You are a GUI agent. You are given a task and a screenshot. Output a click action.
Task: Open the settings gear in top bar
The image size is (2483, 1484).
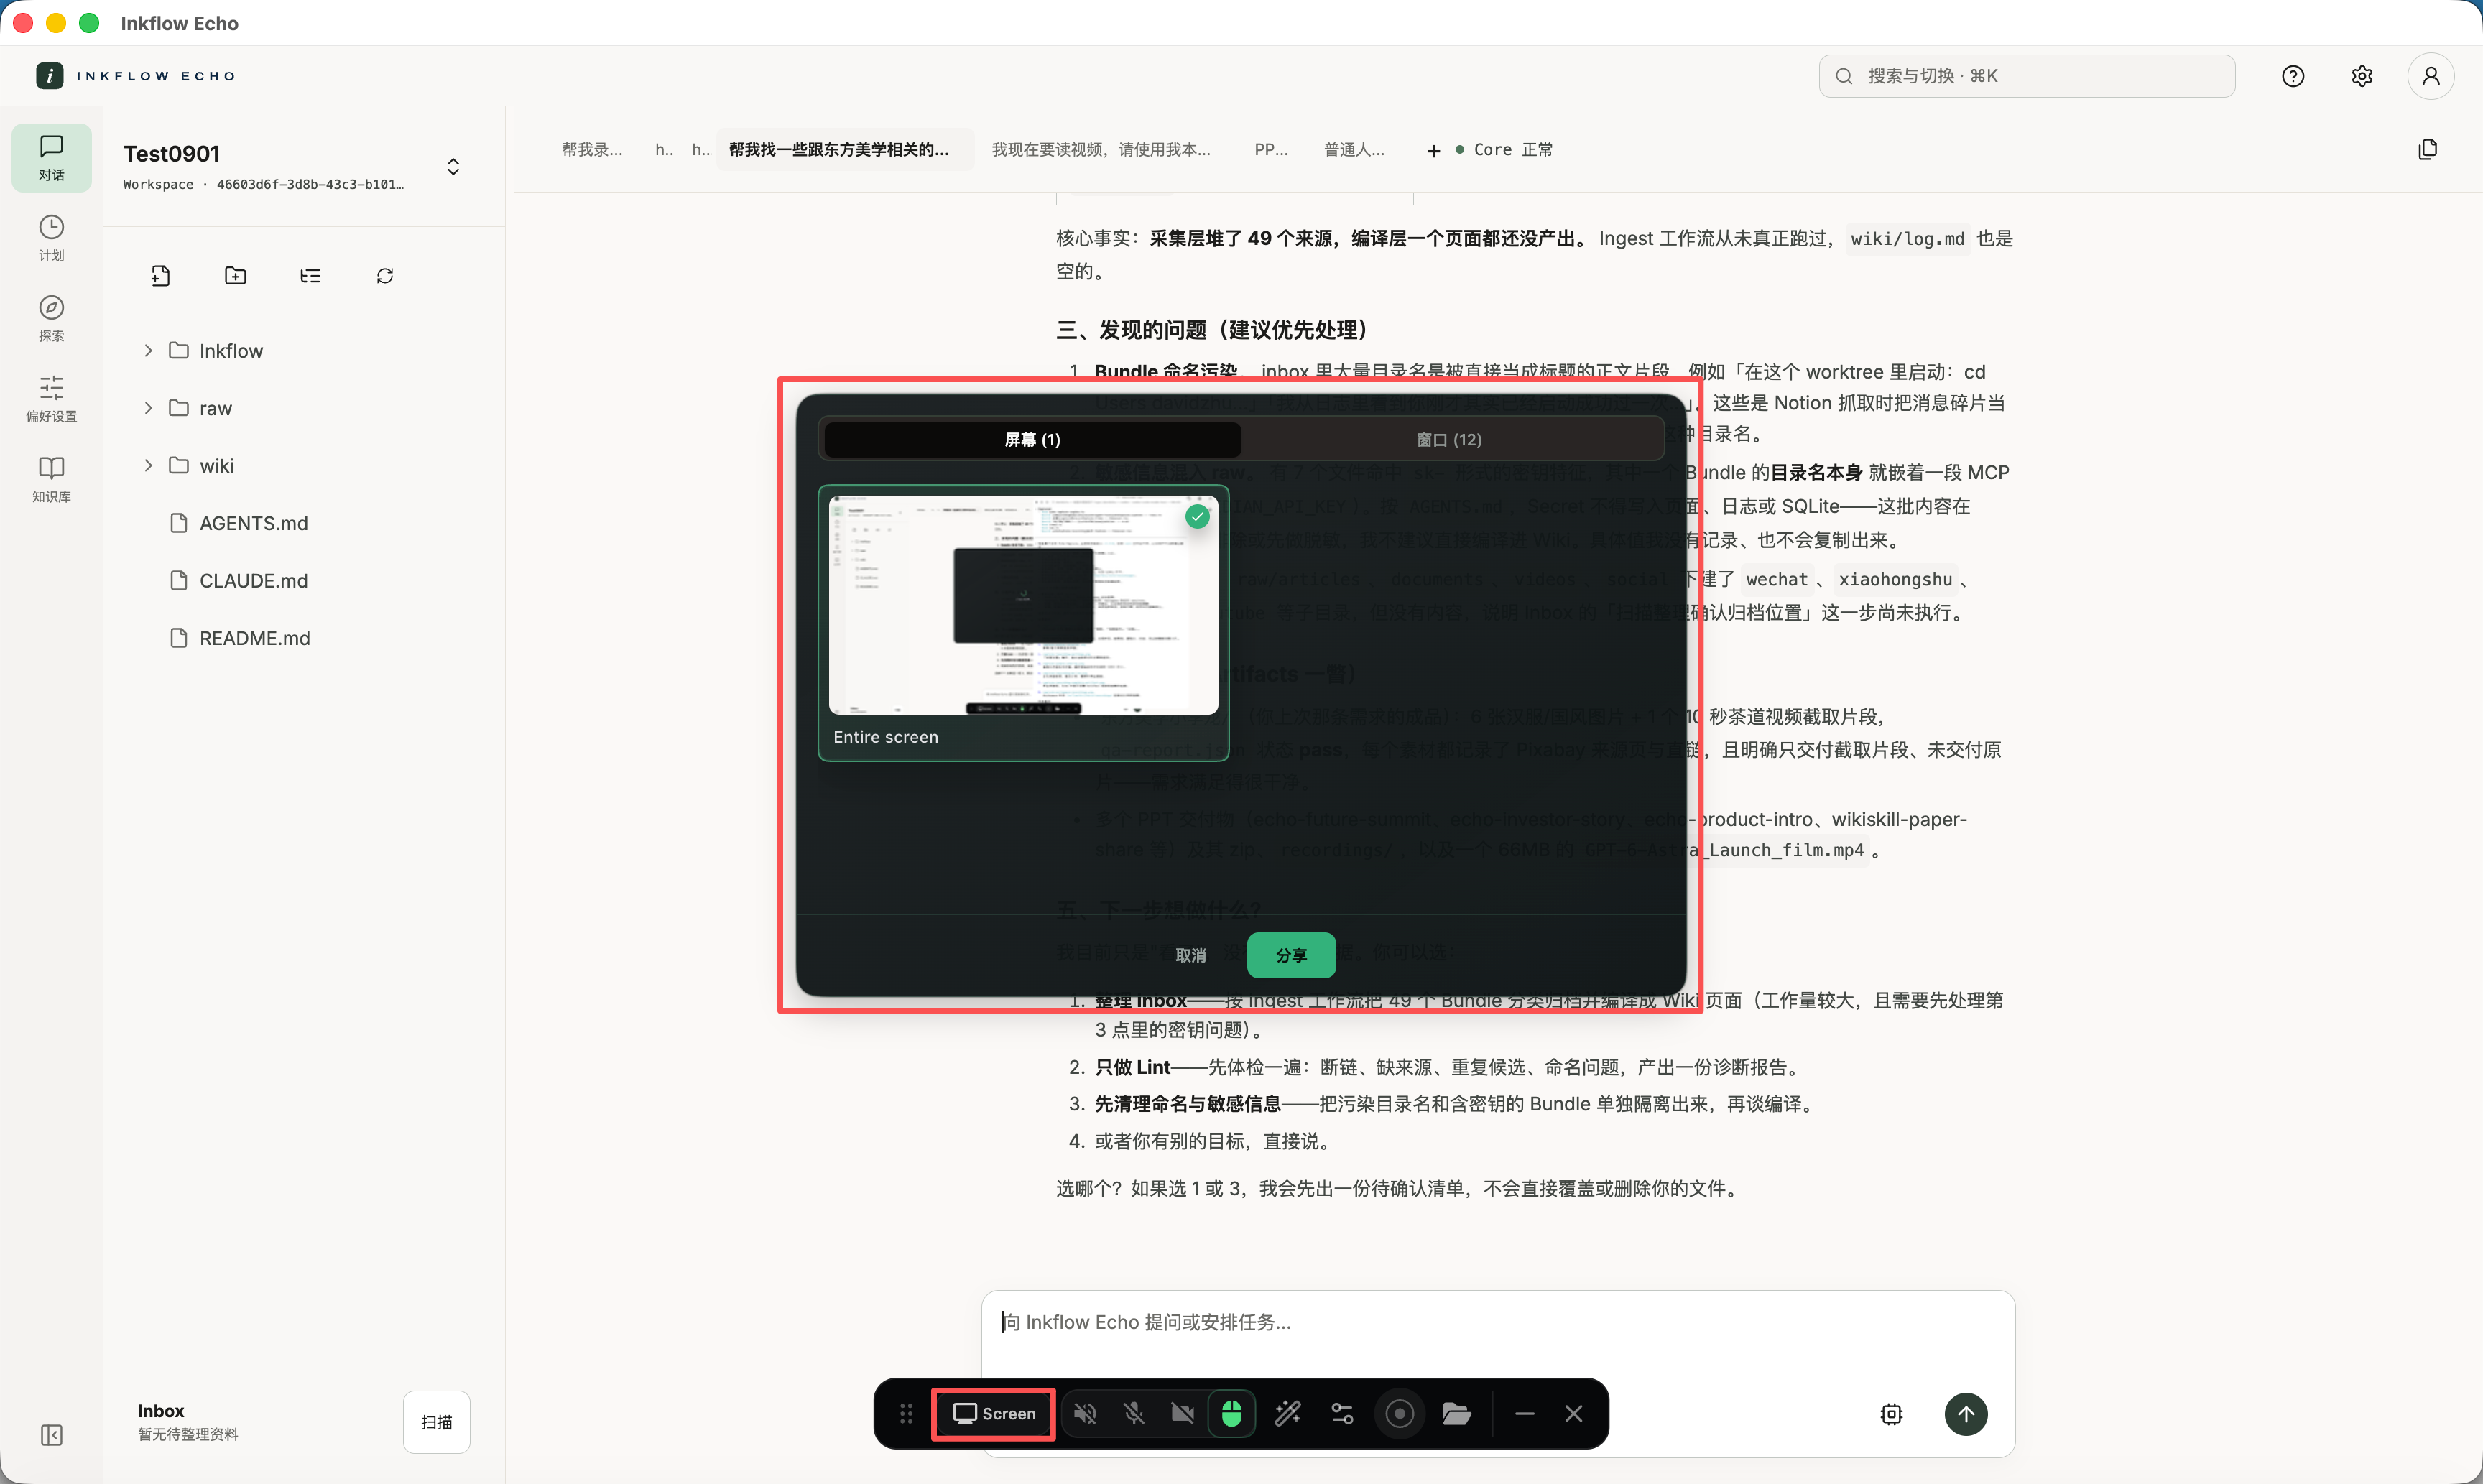pyautogui.click(x=2361, y=76)
